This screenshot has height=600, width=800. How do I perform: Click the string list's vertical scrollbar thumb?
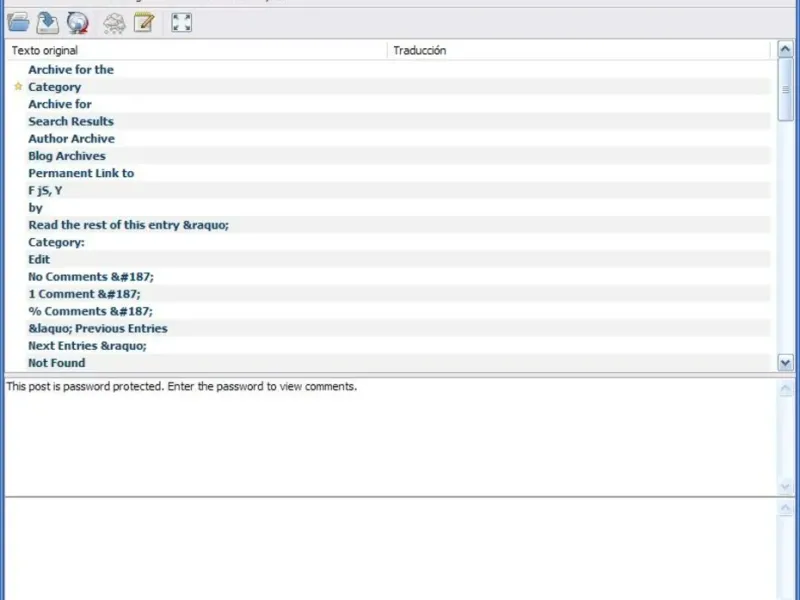785,89
